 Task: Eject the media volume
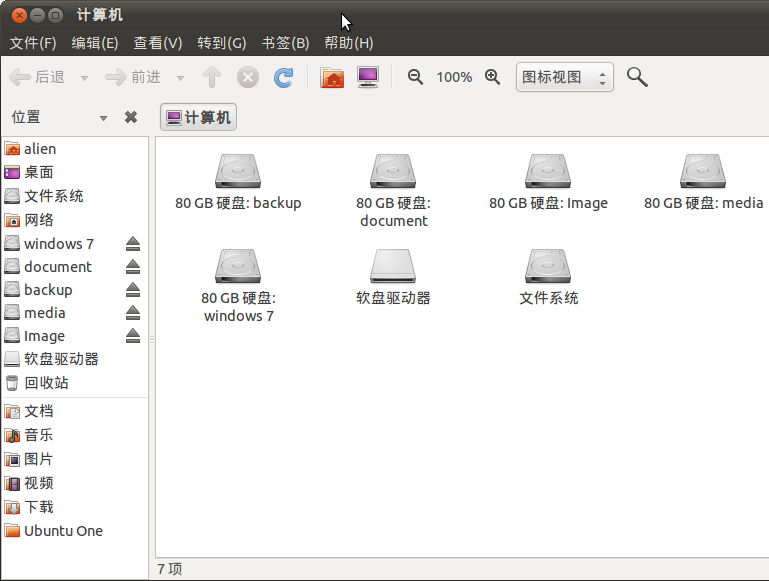pyautogui.click(x=133, y=313)
